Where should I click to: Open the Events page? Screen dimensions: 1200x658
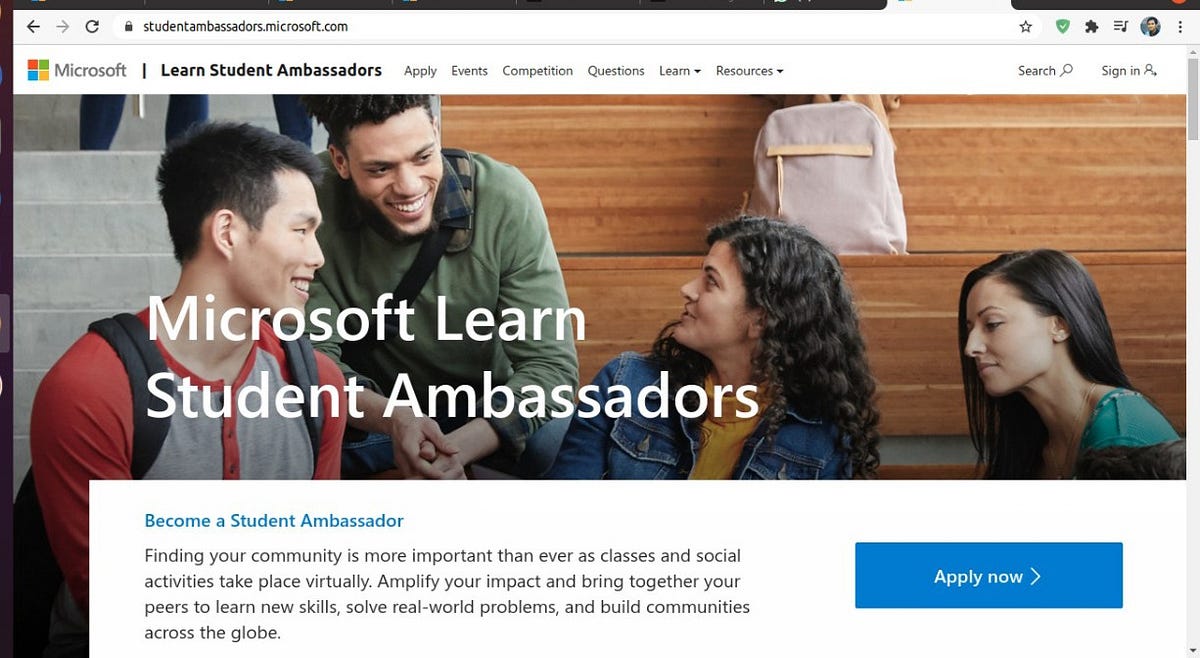click(x=469, y=71)
